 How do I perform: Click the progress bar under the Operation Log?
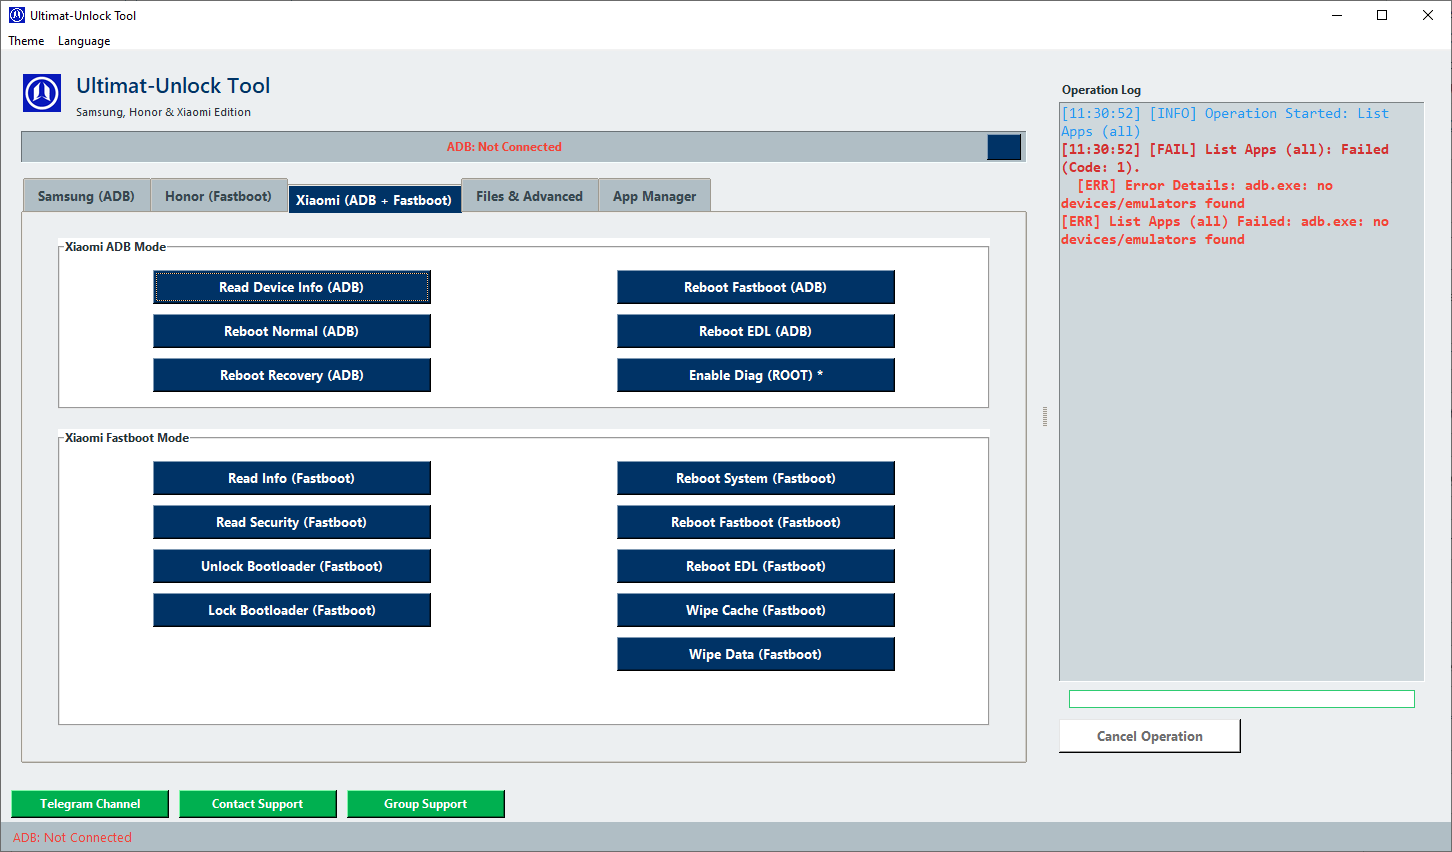[1240, 698]
